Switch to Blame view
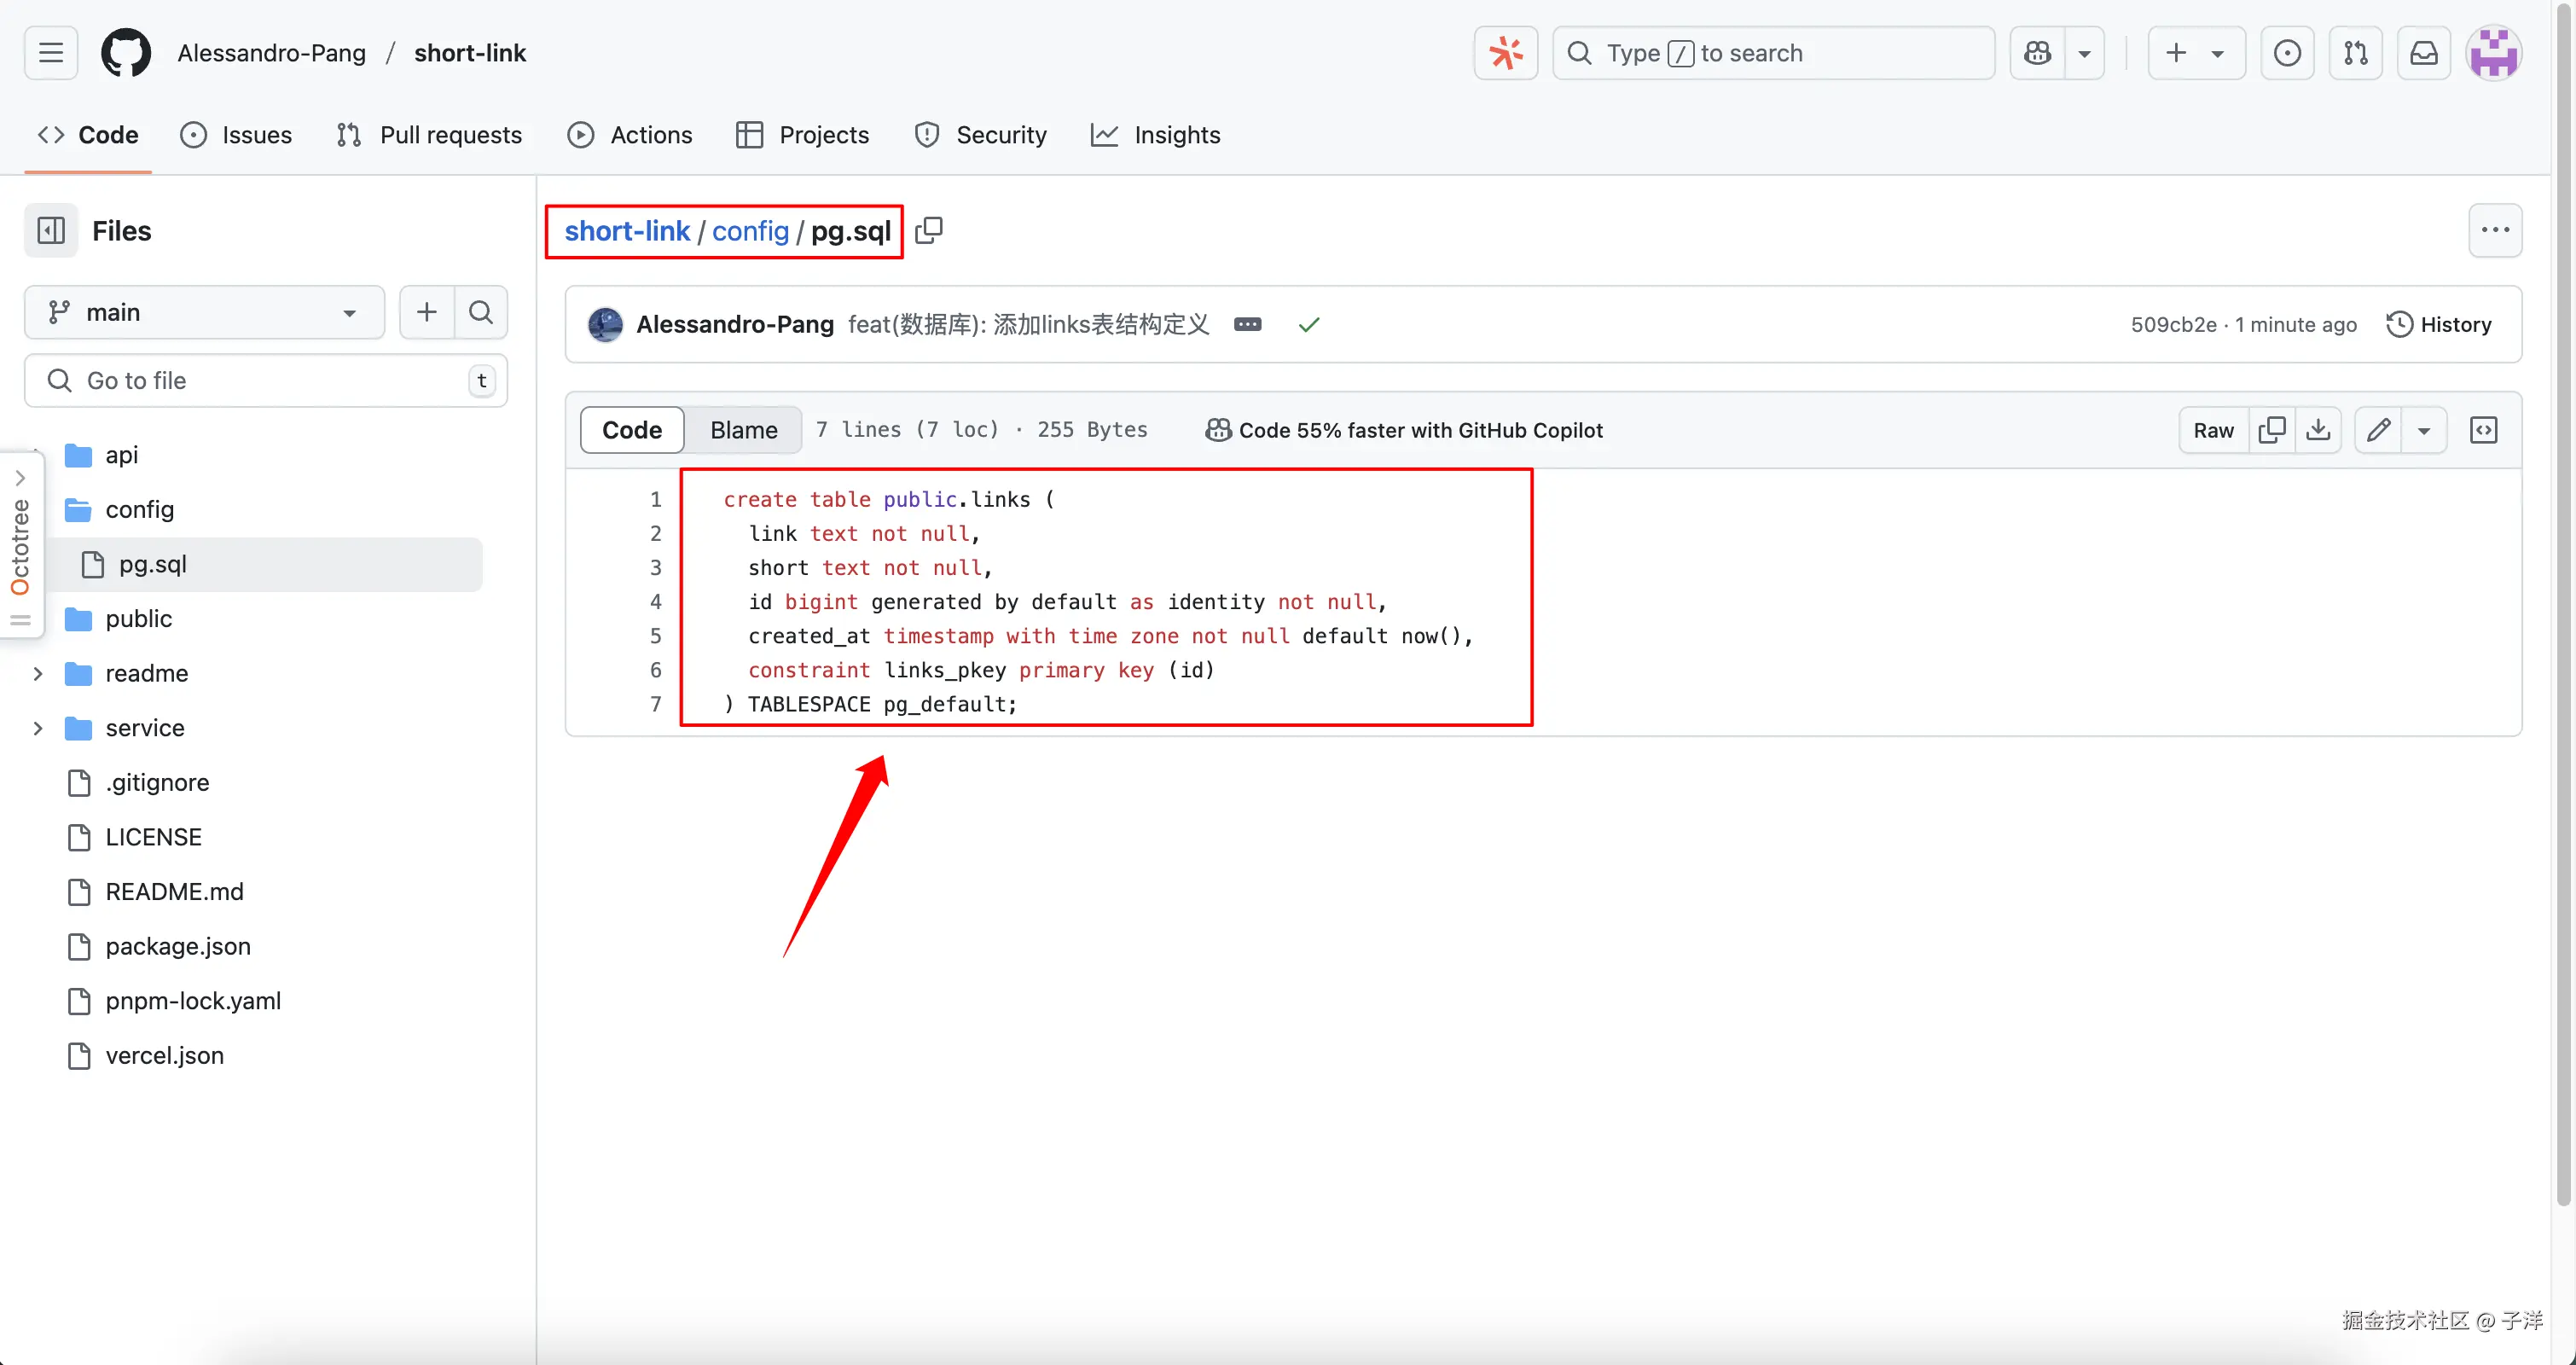Screen dimensions: 2576x1365 pos(743,430)
